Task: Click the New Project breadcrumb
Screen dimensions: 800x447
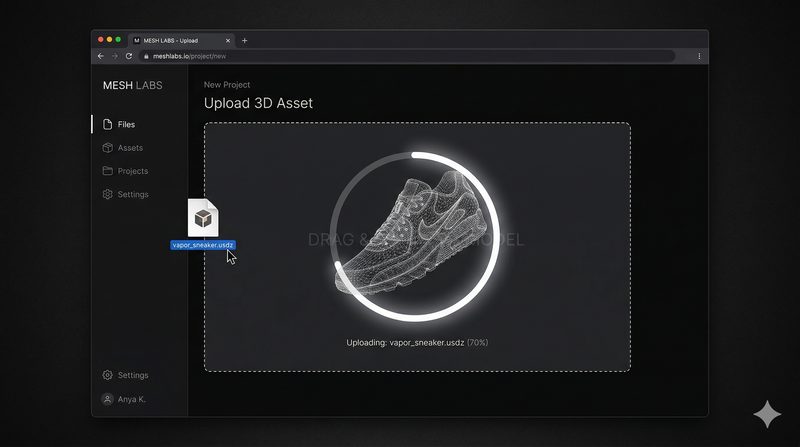Action: (x=227, y=85)
